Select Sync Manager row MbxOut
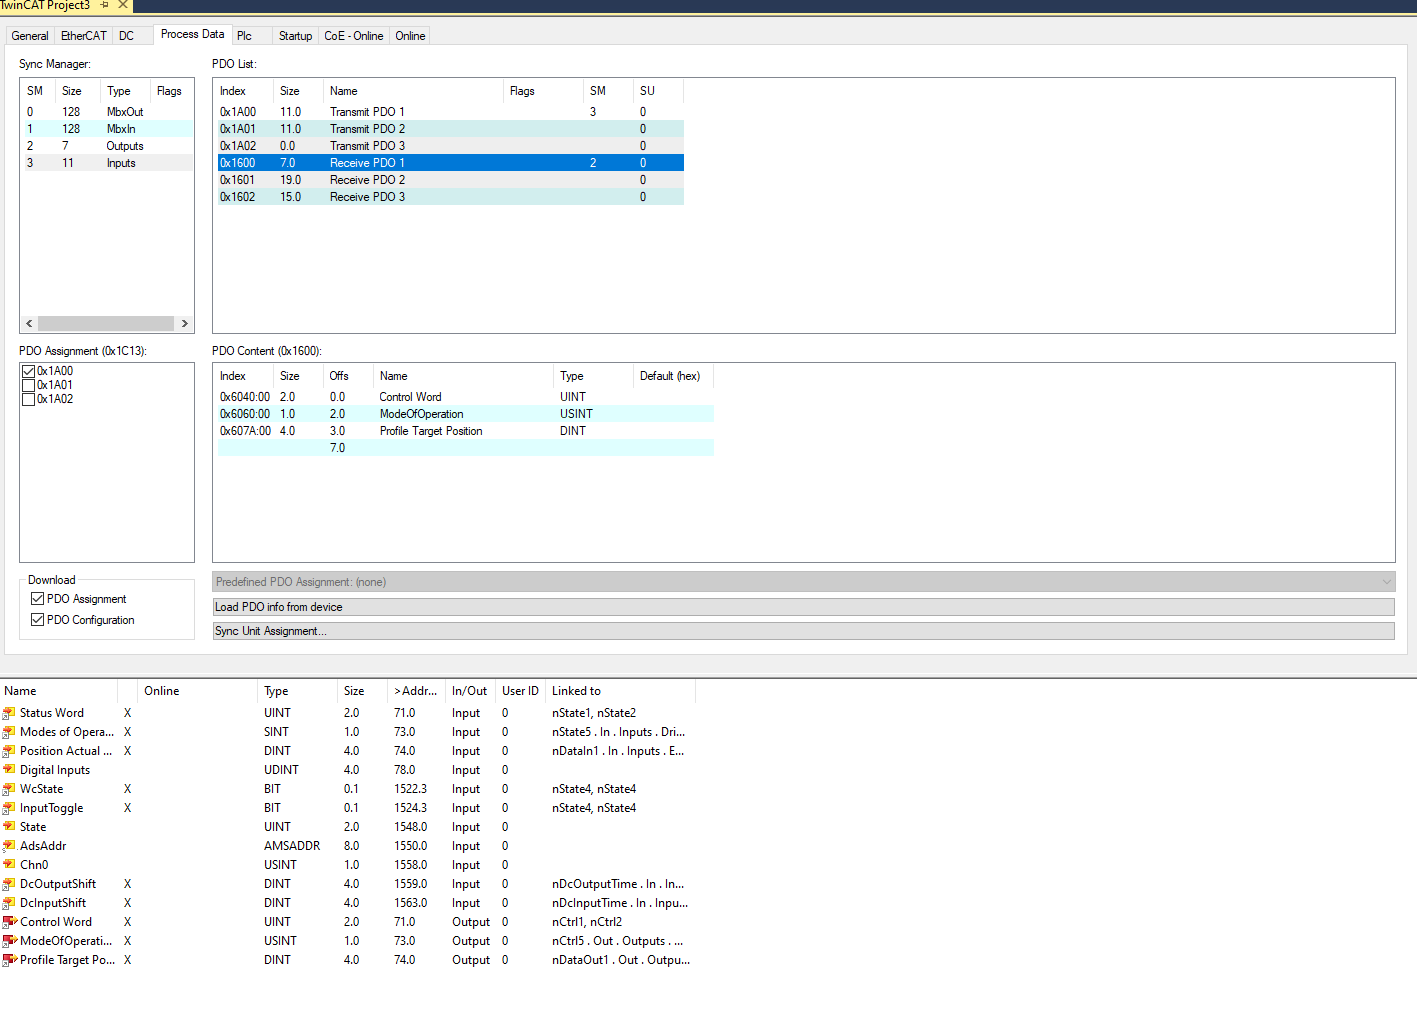The image size is (1417, 1019). pos(108,112)
